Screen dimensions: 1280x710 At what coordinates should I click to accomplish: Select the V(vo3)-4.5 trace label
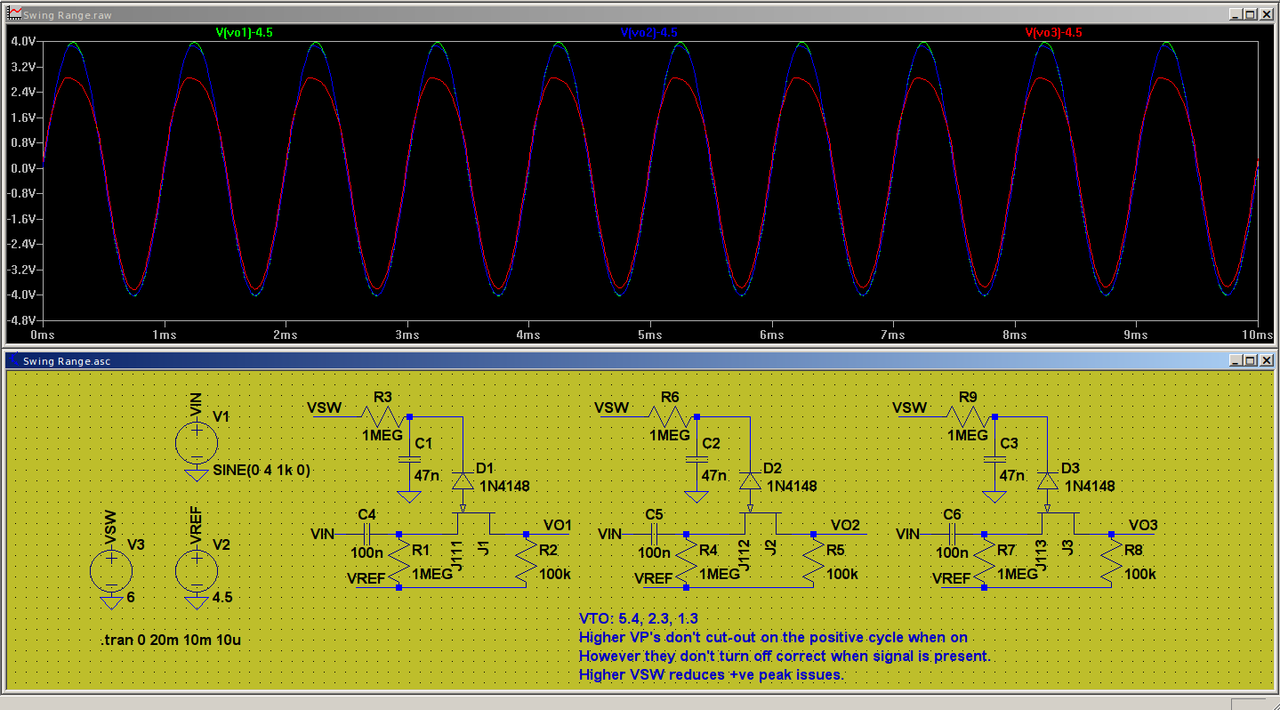point(1053,33)
